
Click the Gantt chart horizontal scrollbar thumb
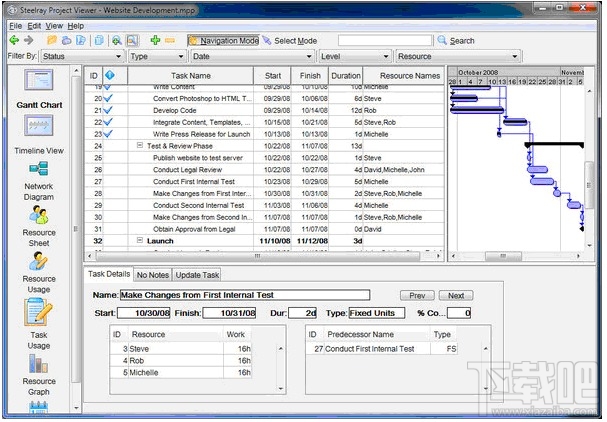click(x=503, y=256)
